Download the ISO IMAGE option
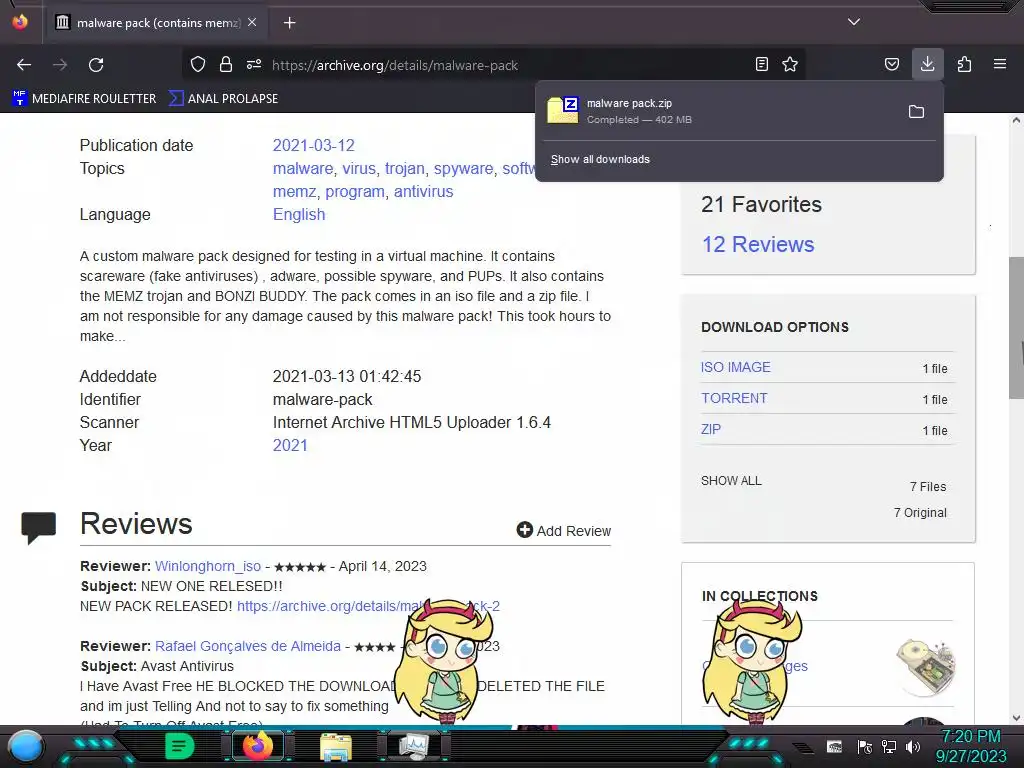 pyautogui.click(x=735, y=367)
